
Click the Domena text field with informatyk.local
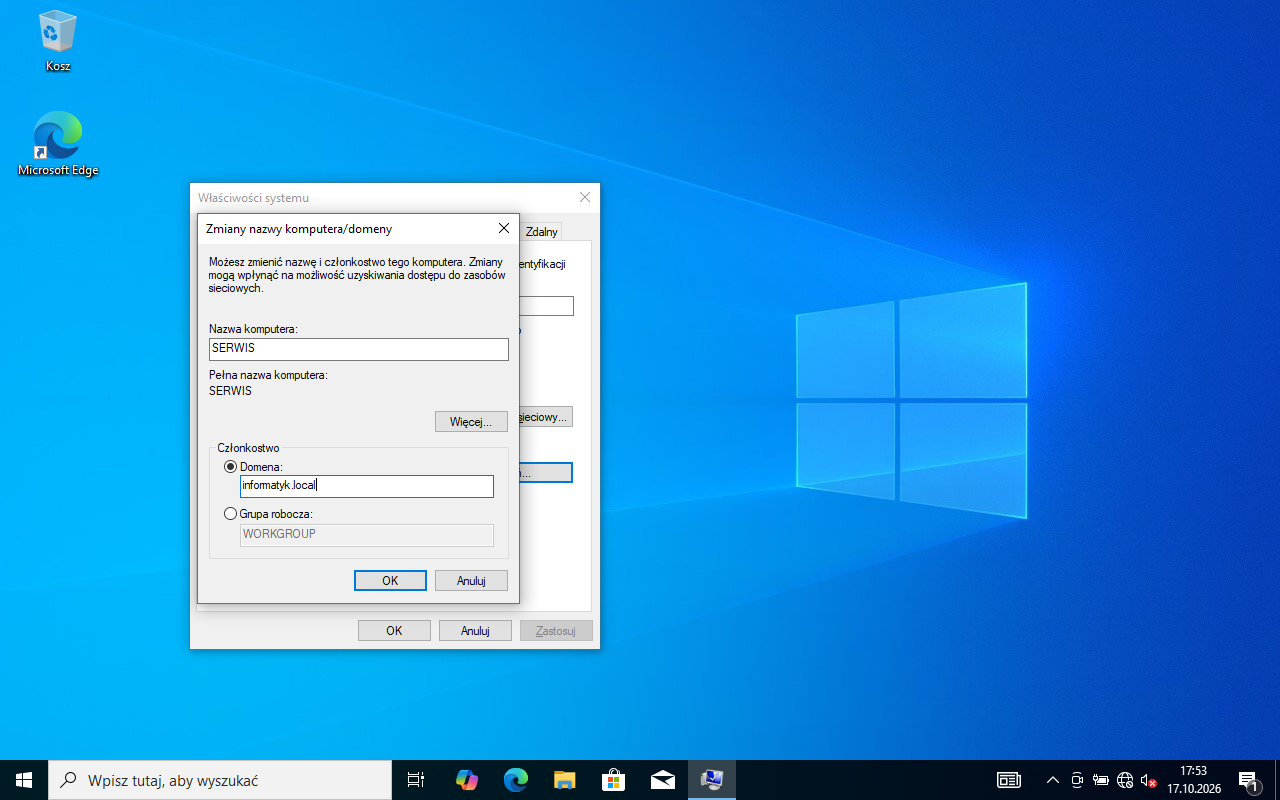click(367, 486)
